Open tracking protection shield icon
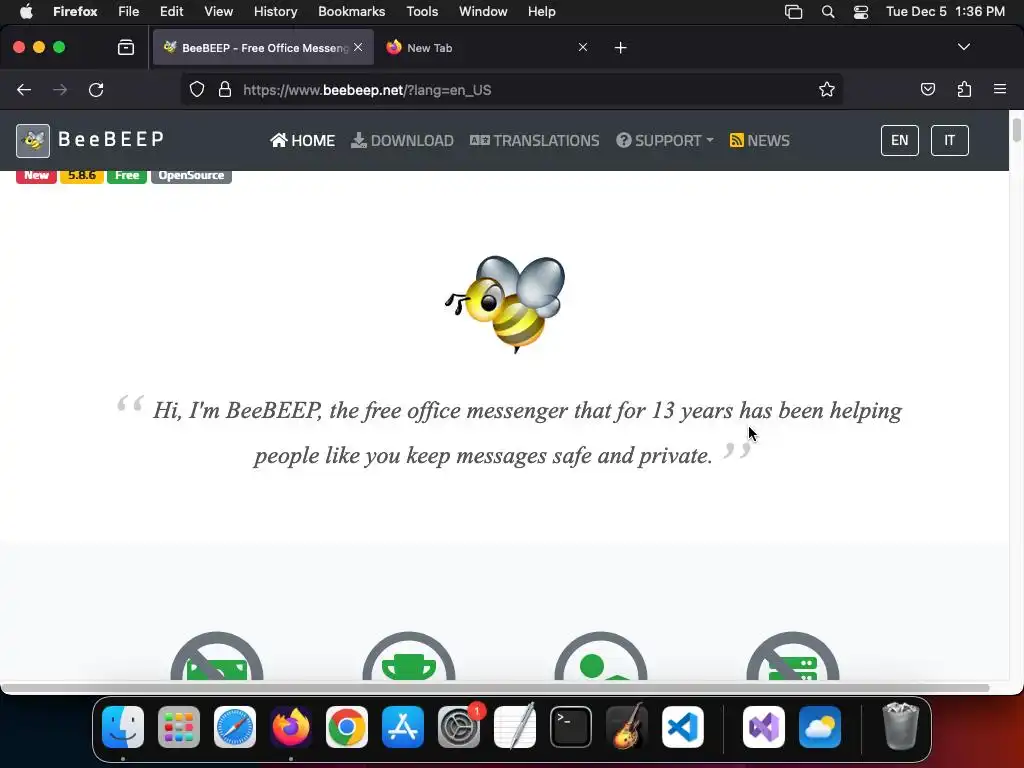 [197, 90]
